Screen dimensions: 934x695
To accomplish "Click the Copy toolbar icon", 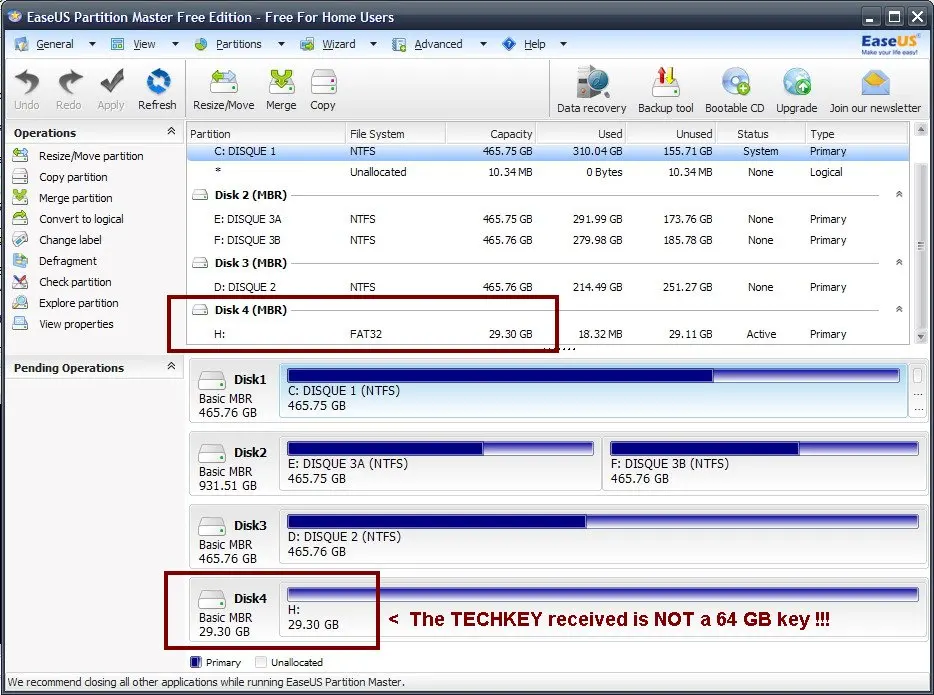I will click(x=323, y=82).
